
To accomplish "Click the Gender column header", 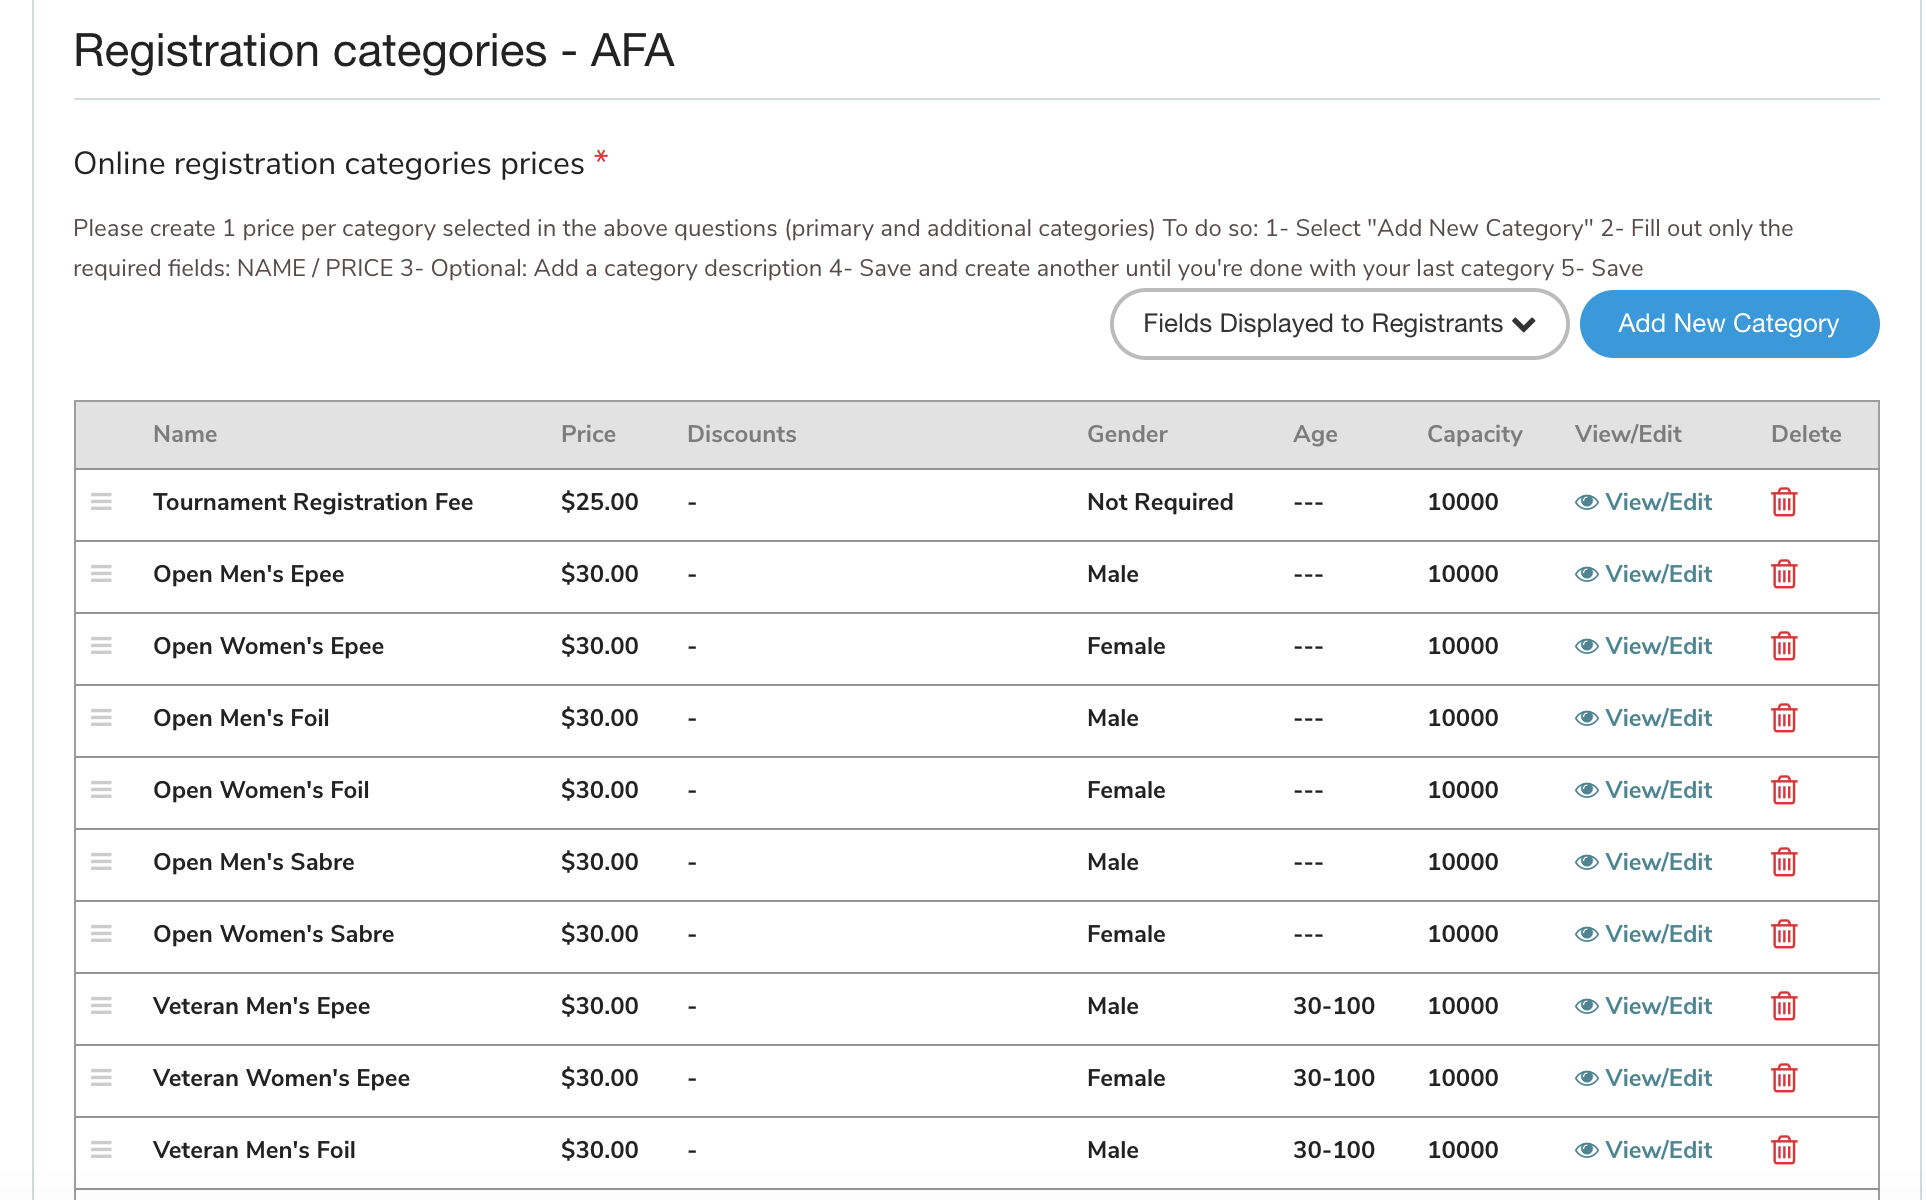I will point(1127,434).
